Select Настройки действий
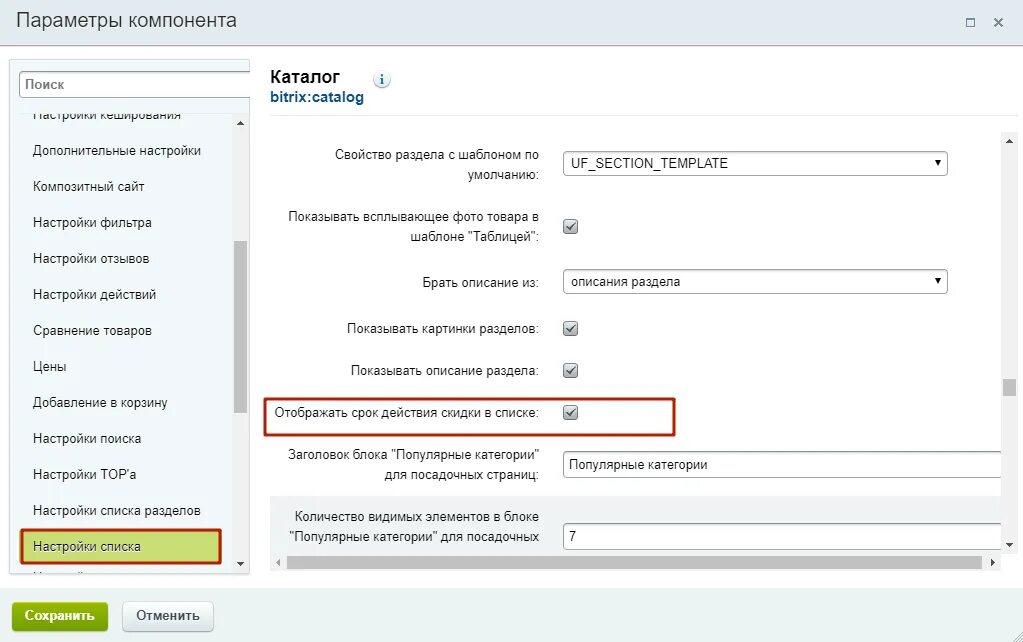Image resolution: width=1023 pixels, height=642 pixels. click(x=95, y=294)
